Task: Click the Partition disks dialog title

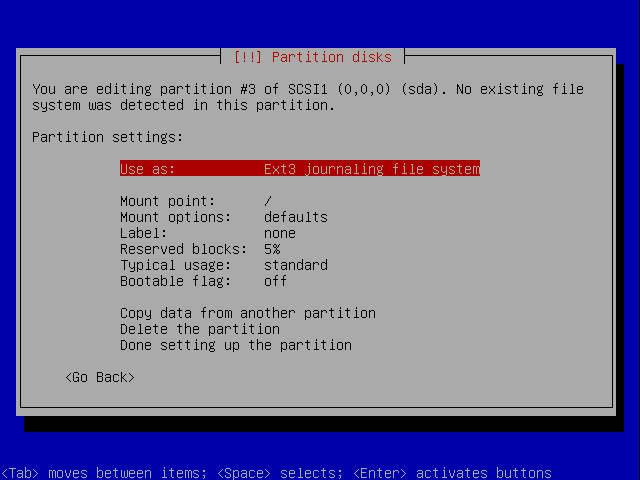Action: 313,57
